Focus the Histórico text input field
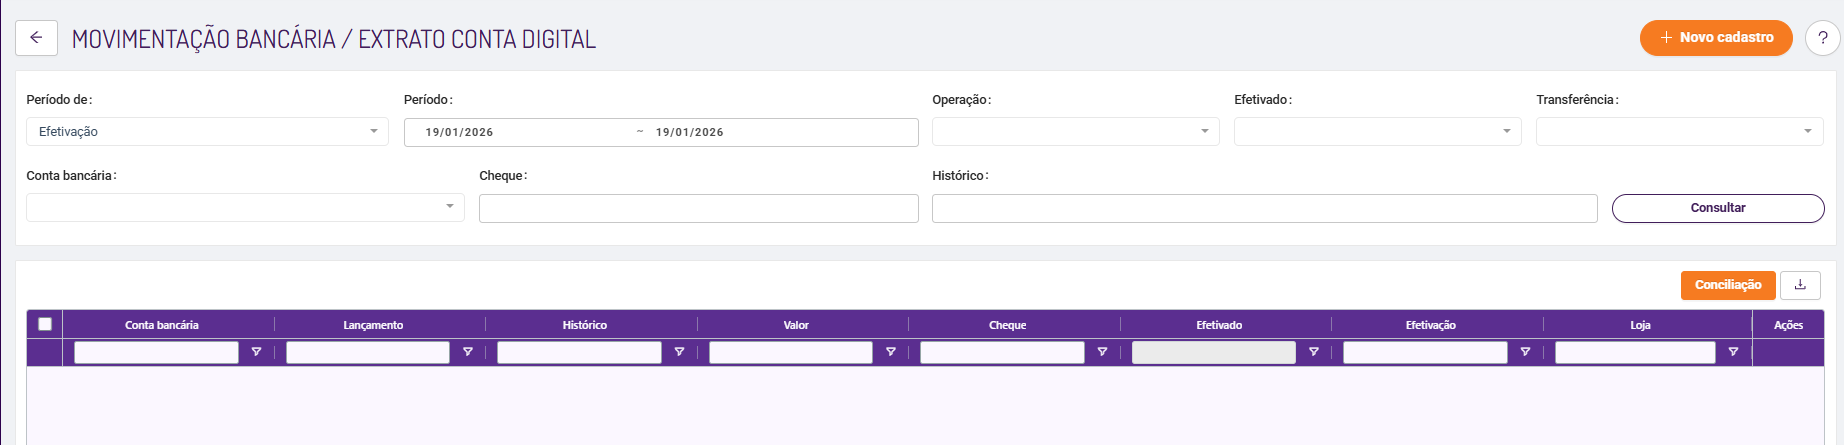Screen dimensions: 1844x445 coord(1264,208)
